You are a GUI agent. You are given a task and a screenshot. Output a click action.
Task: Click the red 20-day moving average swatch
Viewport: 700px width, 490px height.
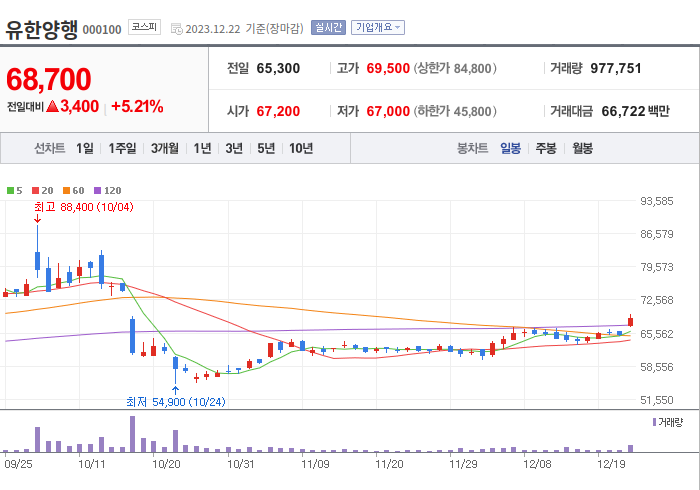36,191
